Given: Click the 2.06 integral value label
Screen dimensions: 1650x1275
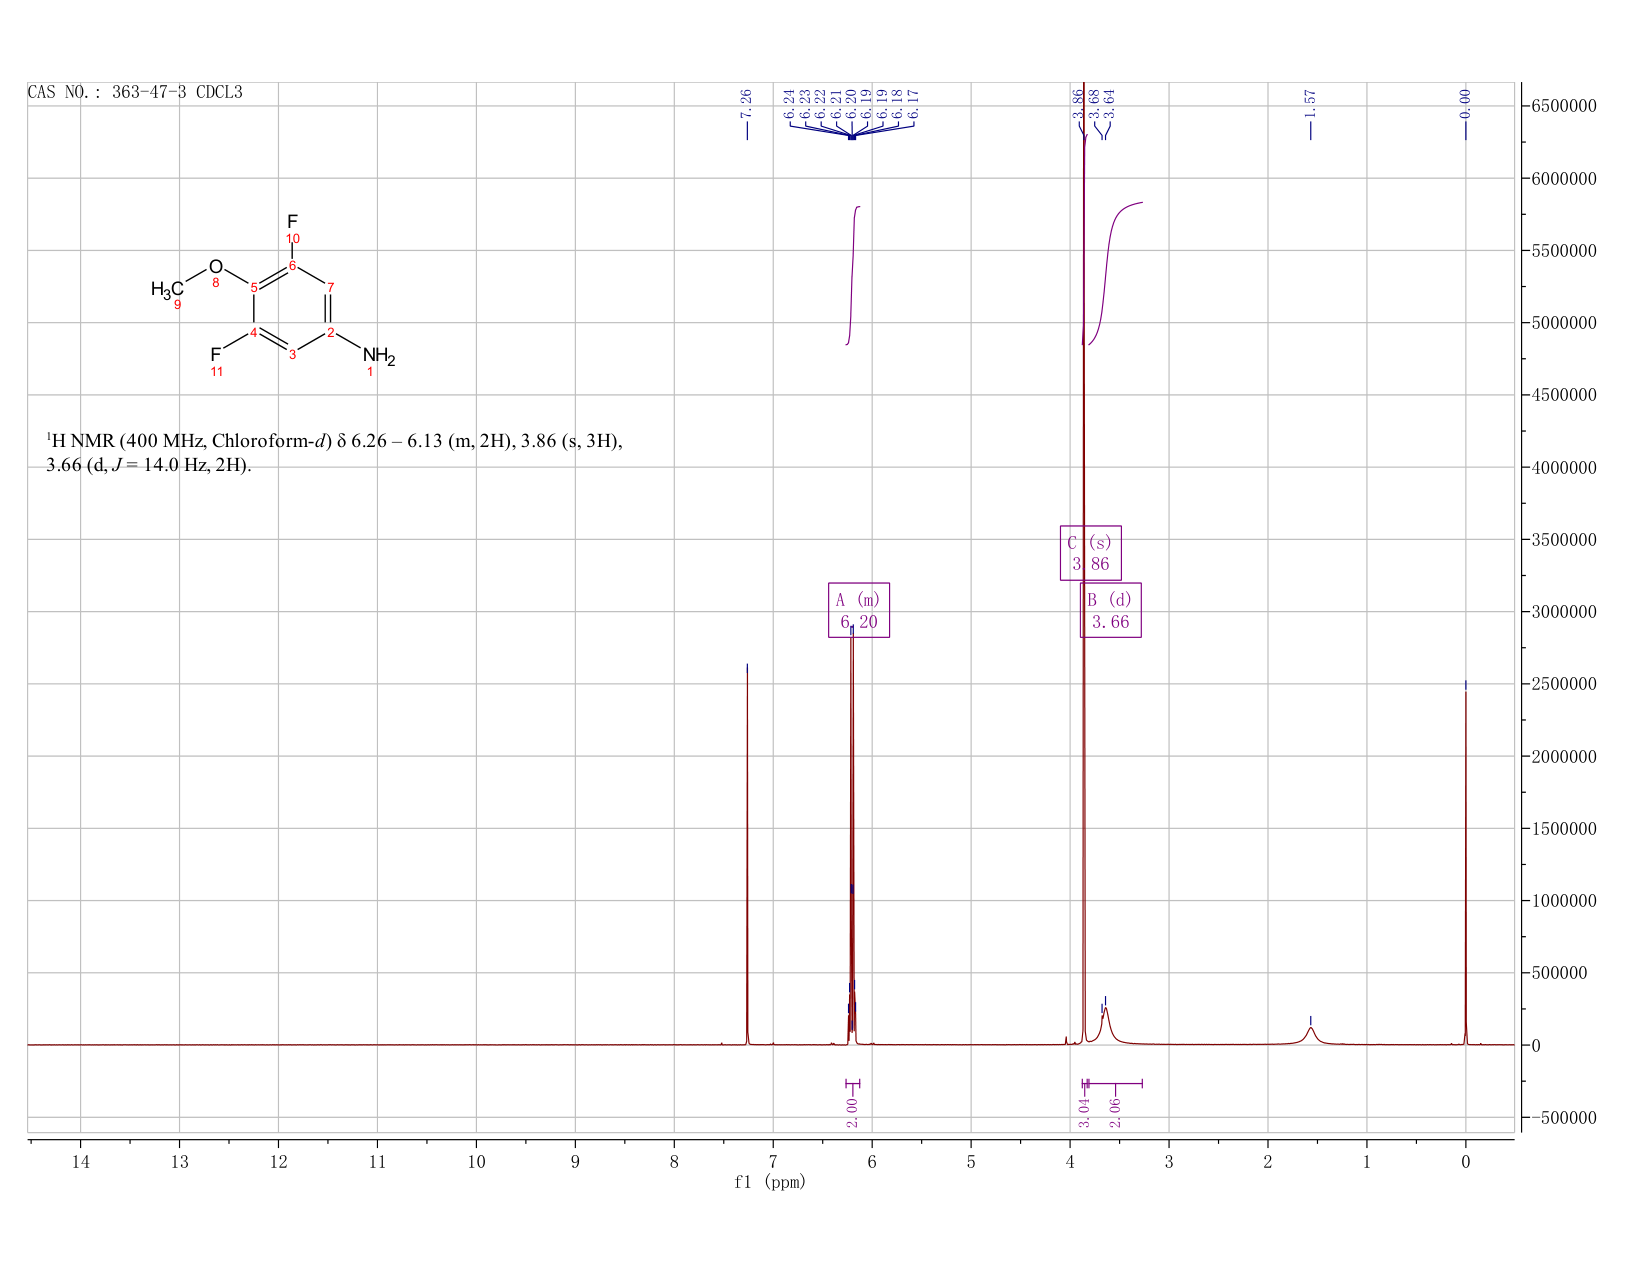Looking at the screenshot, I should click(x=1115, y=1112).
